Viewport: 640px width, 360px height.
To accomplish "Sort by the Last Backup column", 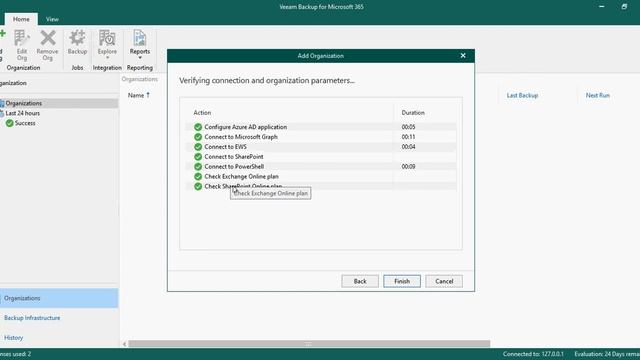I will pyautogui.click(x=522, y=95).
